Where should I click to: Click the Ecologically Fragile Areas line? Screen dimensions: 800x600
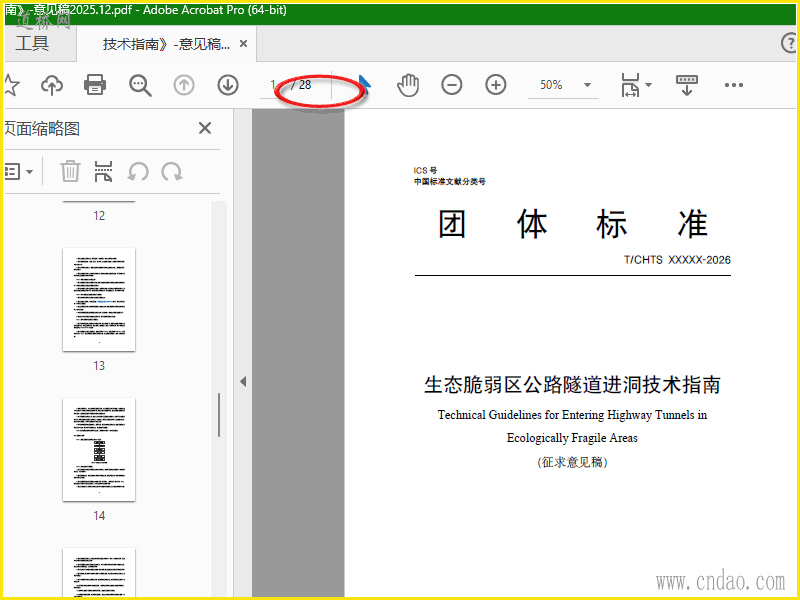[x=572, y=438]
